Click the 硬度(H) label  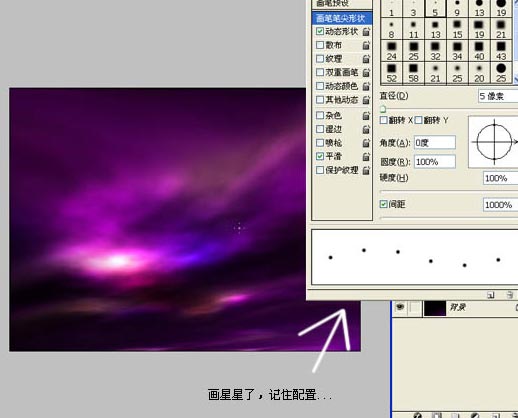(394, 178)
